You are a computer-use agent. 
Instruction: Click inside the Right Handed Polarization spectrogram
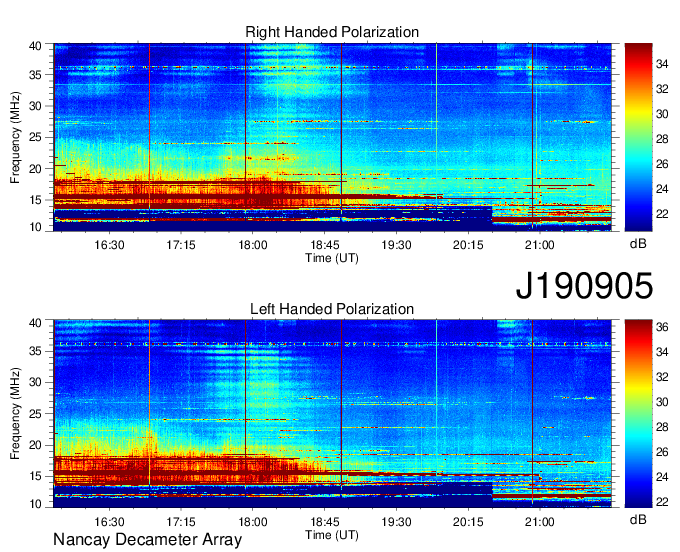tap(332, 137)
